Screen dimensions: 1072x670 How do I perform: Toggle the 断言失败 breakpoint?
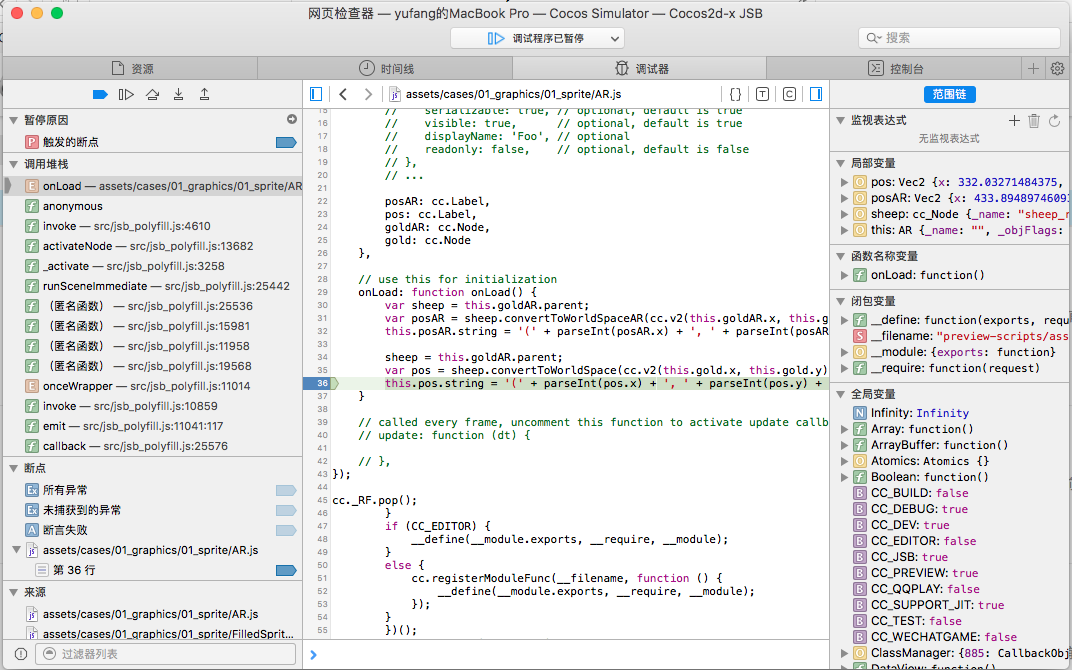[x=286, y=530]
